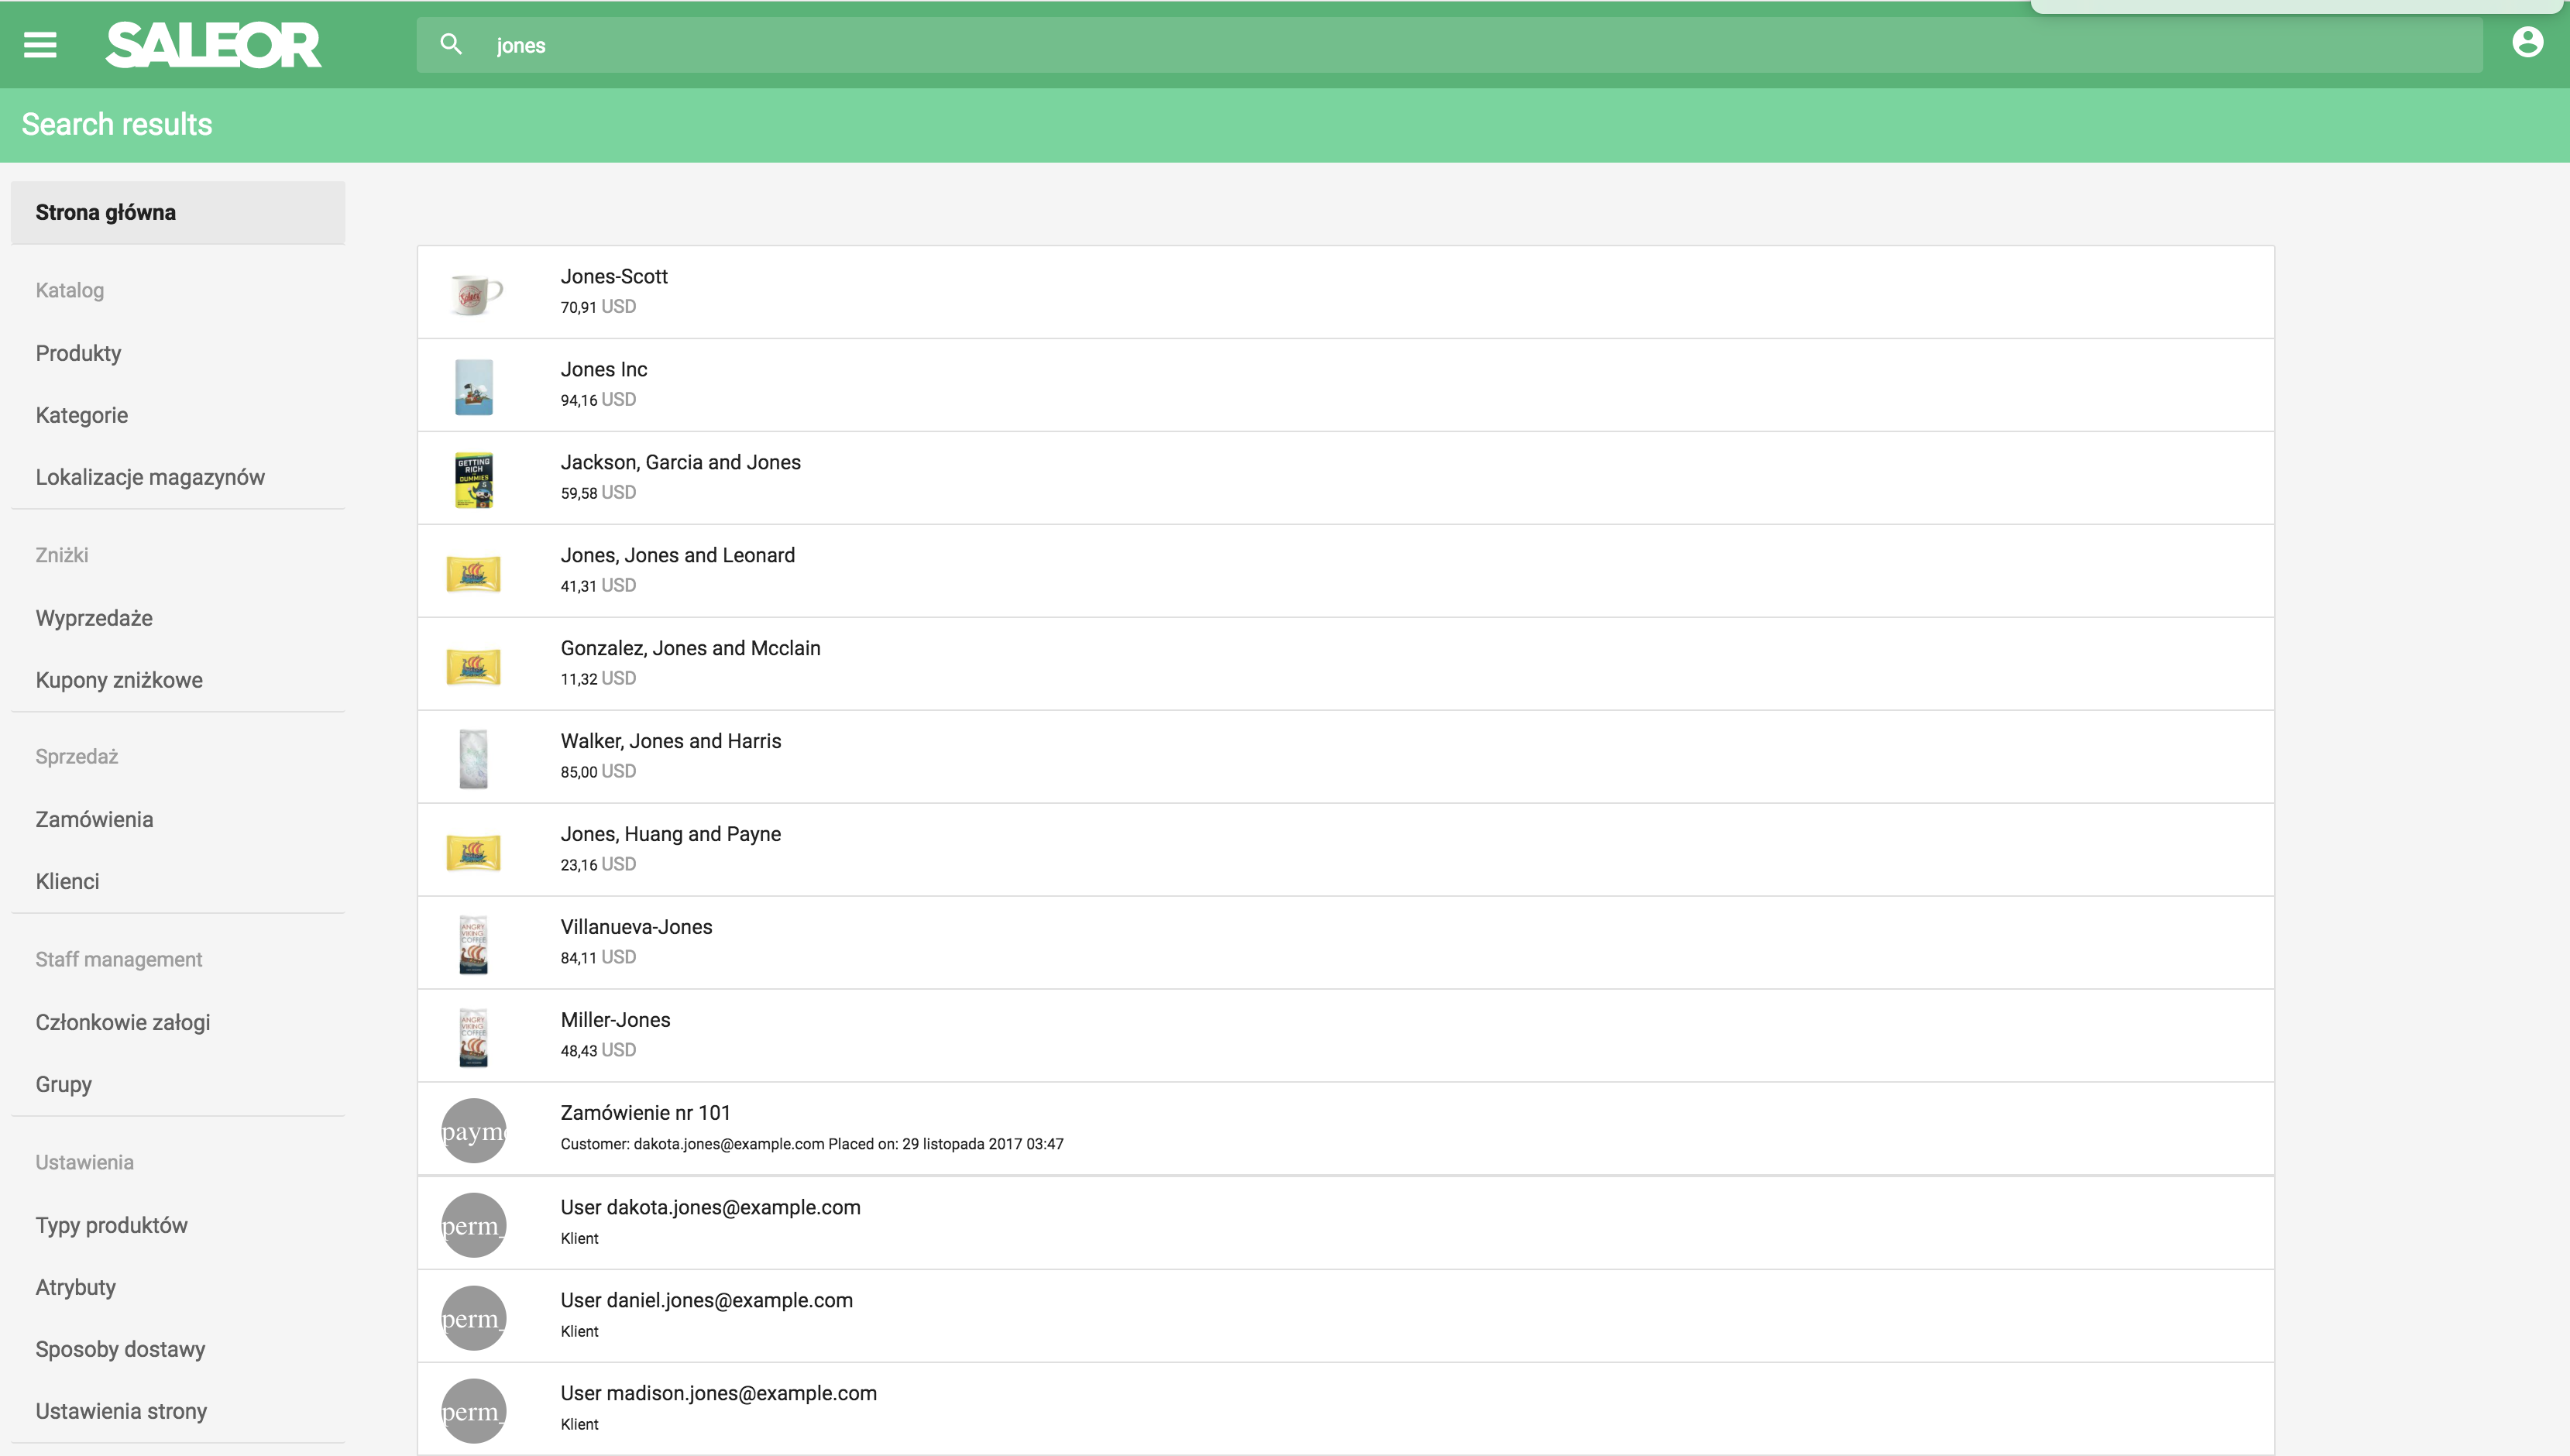Select Typy produktów under Ustawienia
The image size is (2570, 1456).
coord(111,1224)
